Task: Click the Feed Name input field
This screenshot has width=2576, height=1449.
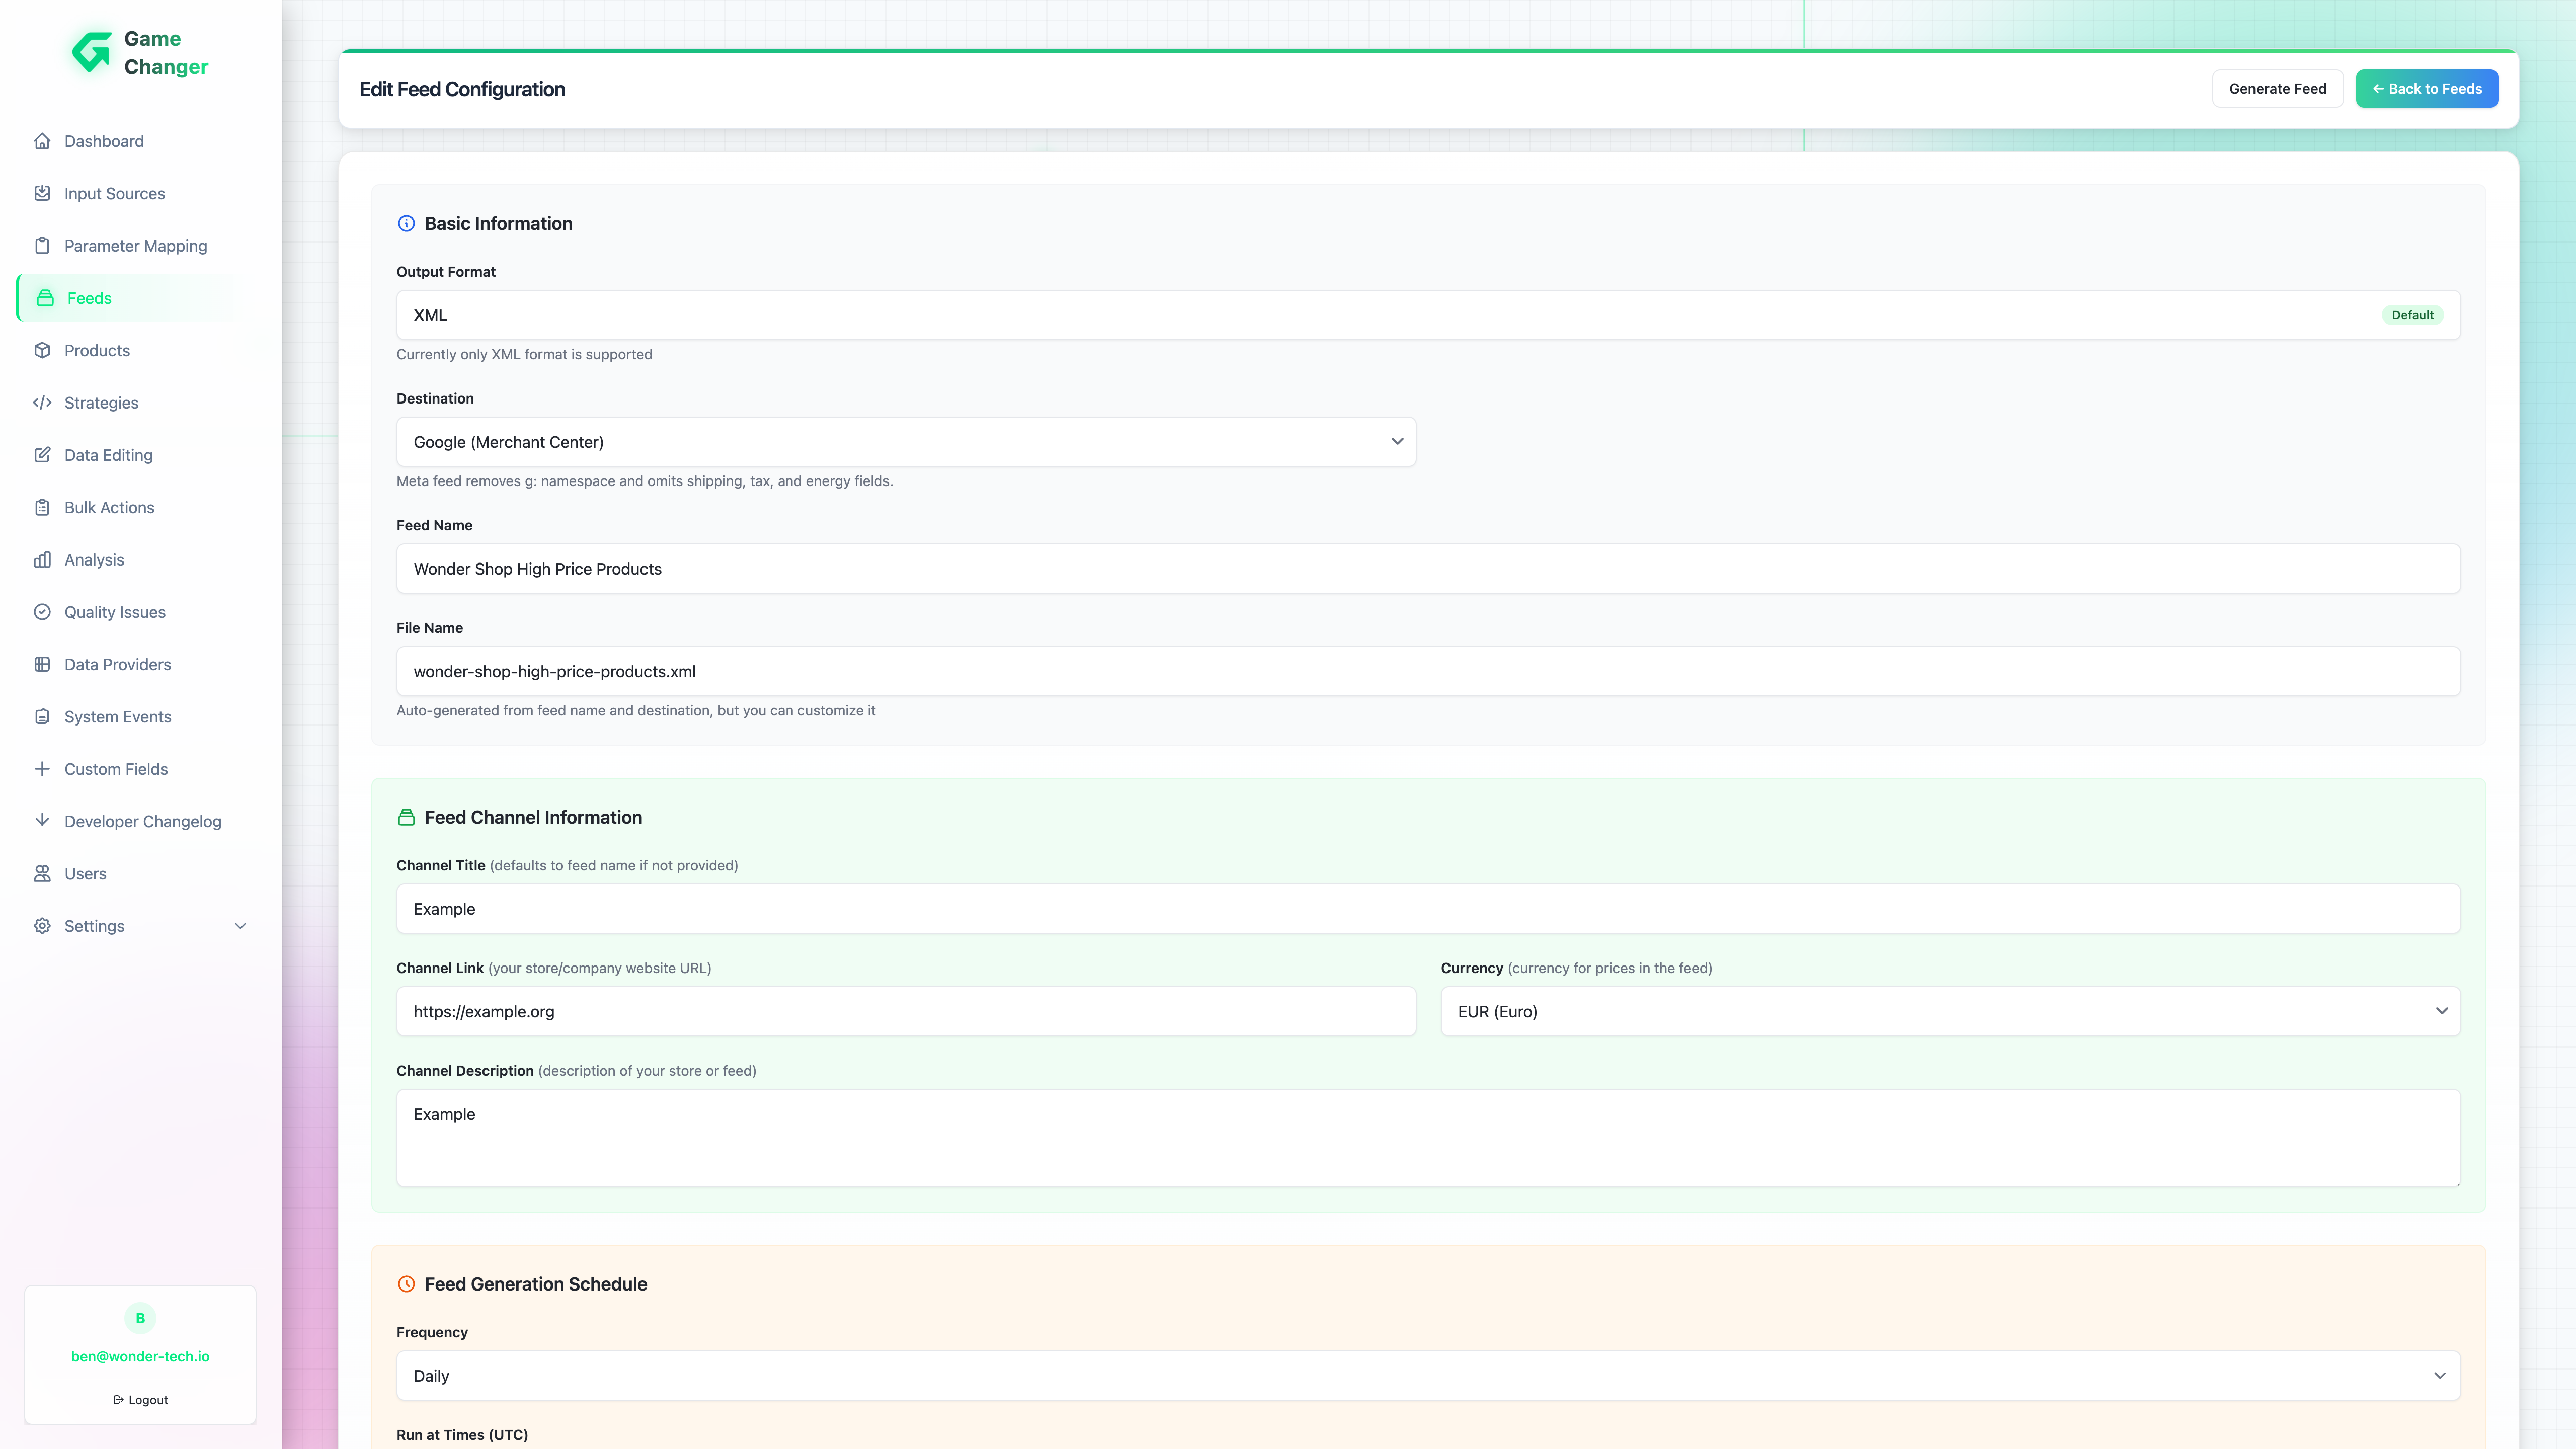Action: (x=1428, y=569)
